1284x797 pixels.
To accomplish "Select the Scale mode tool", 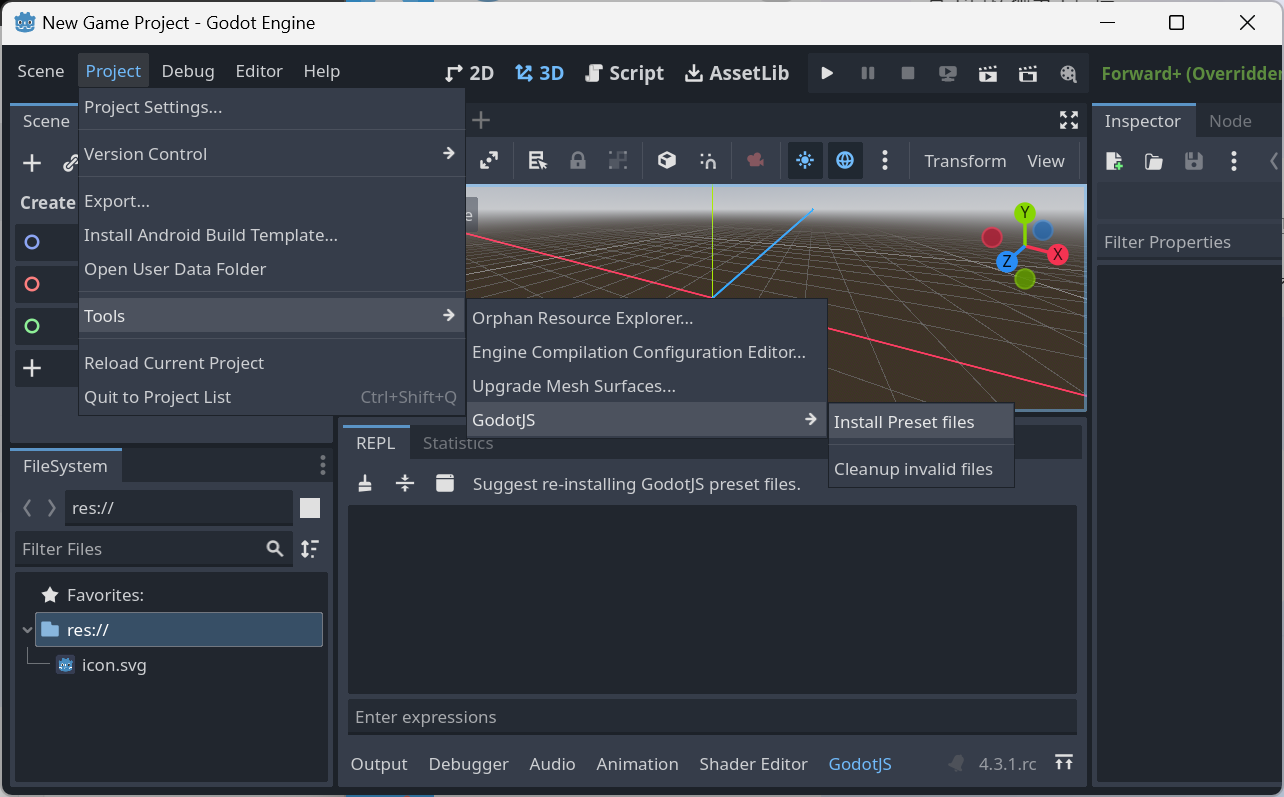I will click(x=489, y=160).
